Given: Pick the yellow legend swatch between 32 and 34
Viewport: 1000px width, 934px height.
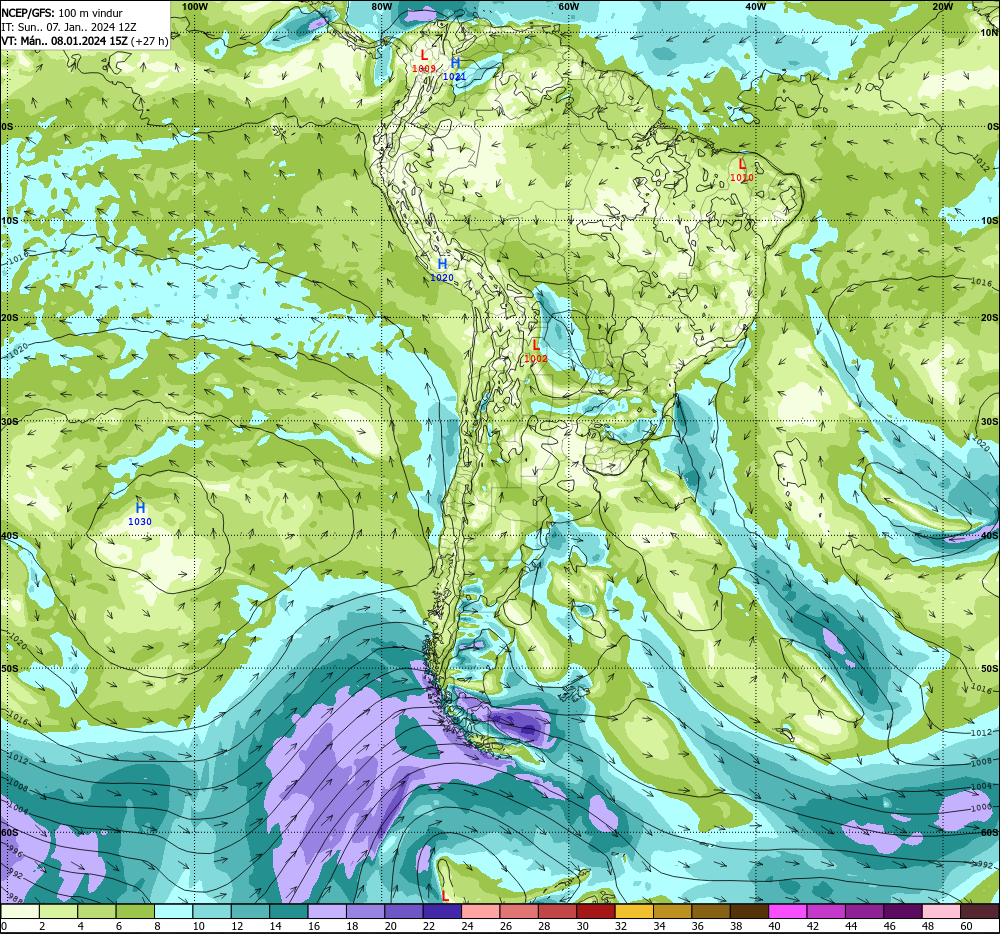Looking at the screenshot, I should pos(634,911).
